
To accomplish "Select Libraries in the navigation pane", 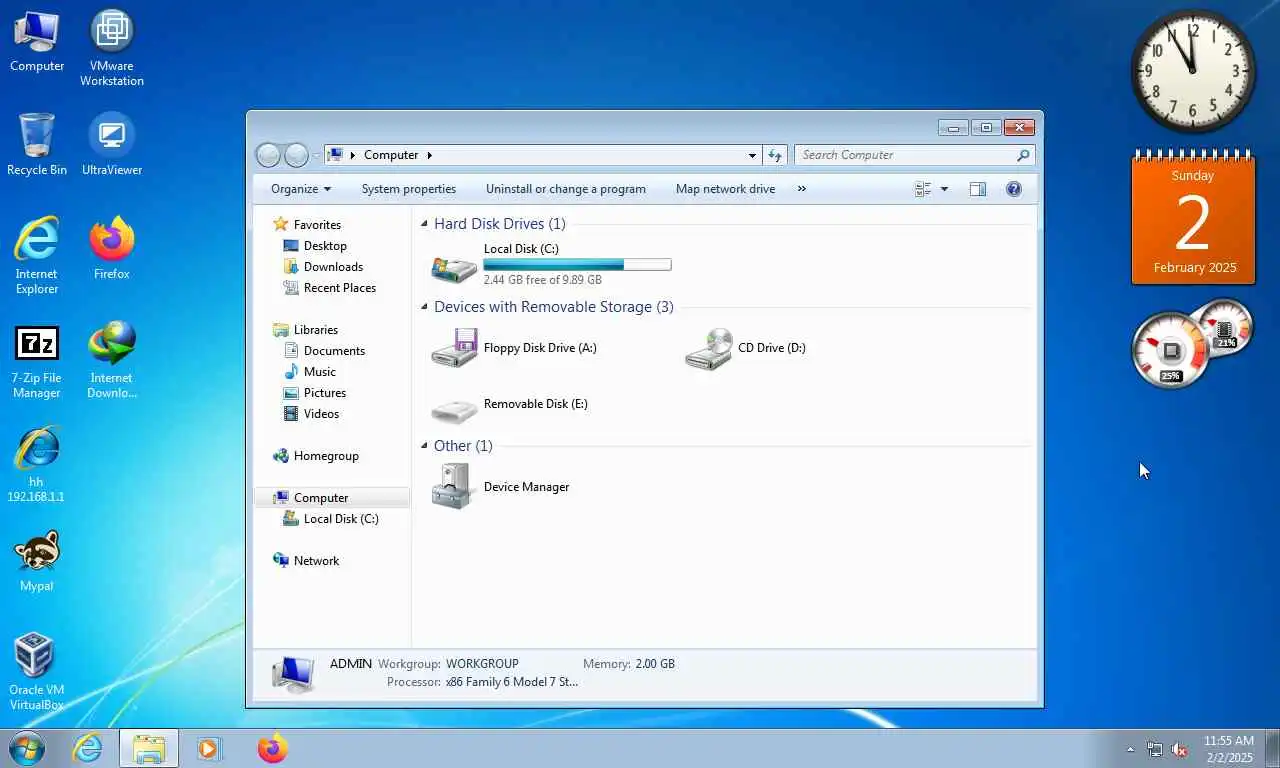I will [315, 330].
